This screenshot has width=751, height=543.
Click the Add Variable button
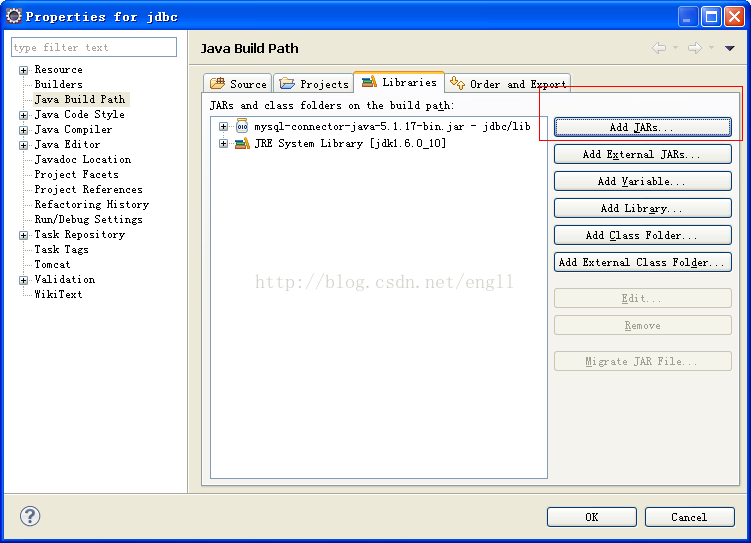coord(643,181)
